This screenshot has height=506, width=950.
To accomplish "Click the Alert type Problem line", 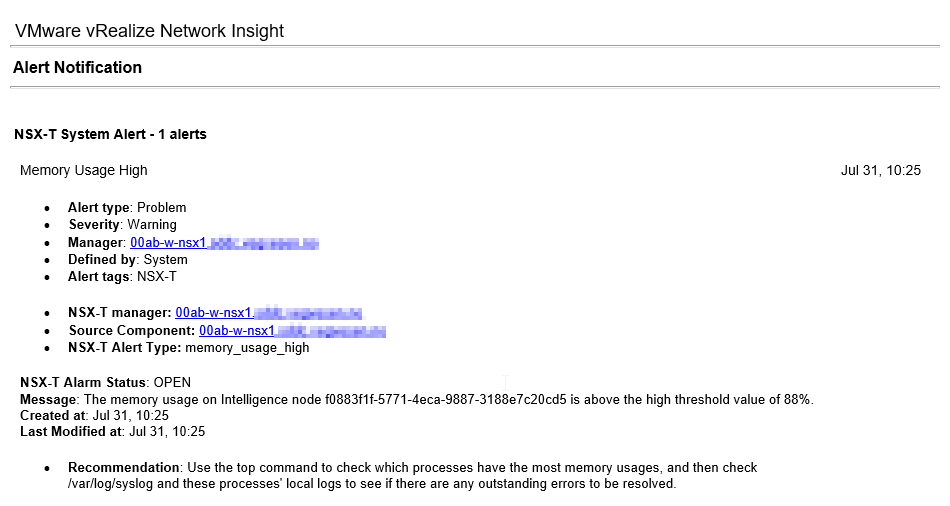I will click(x=127, y=208).
